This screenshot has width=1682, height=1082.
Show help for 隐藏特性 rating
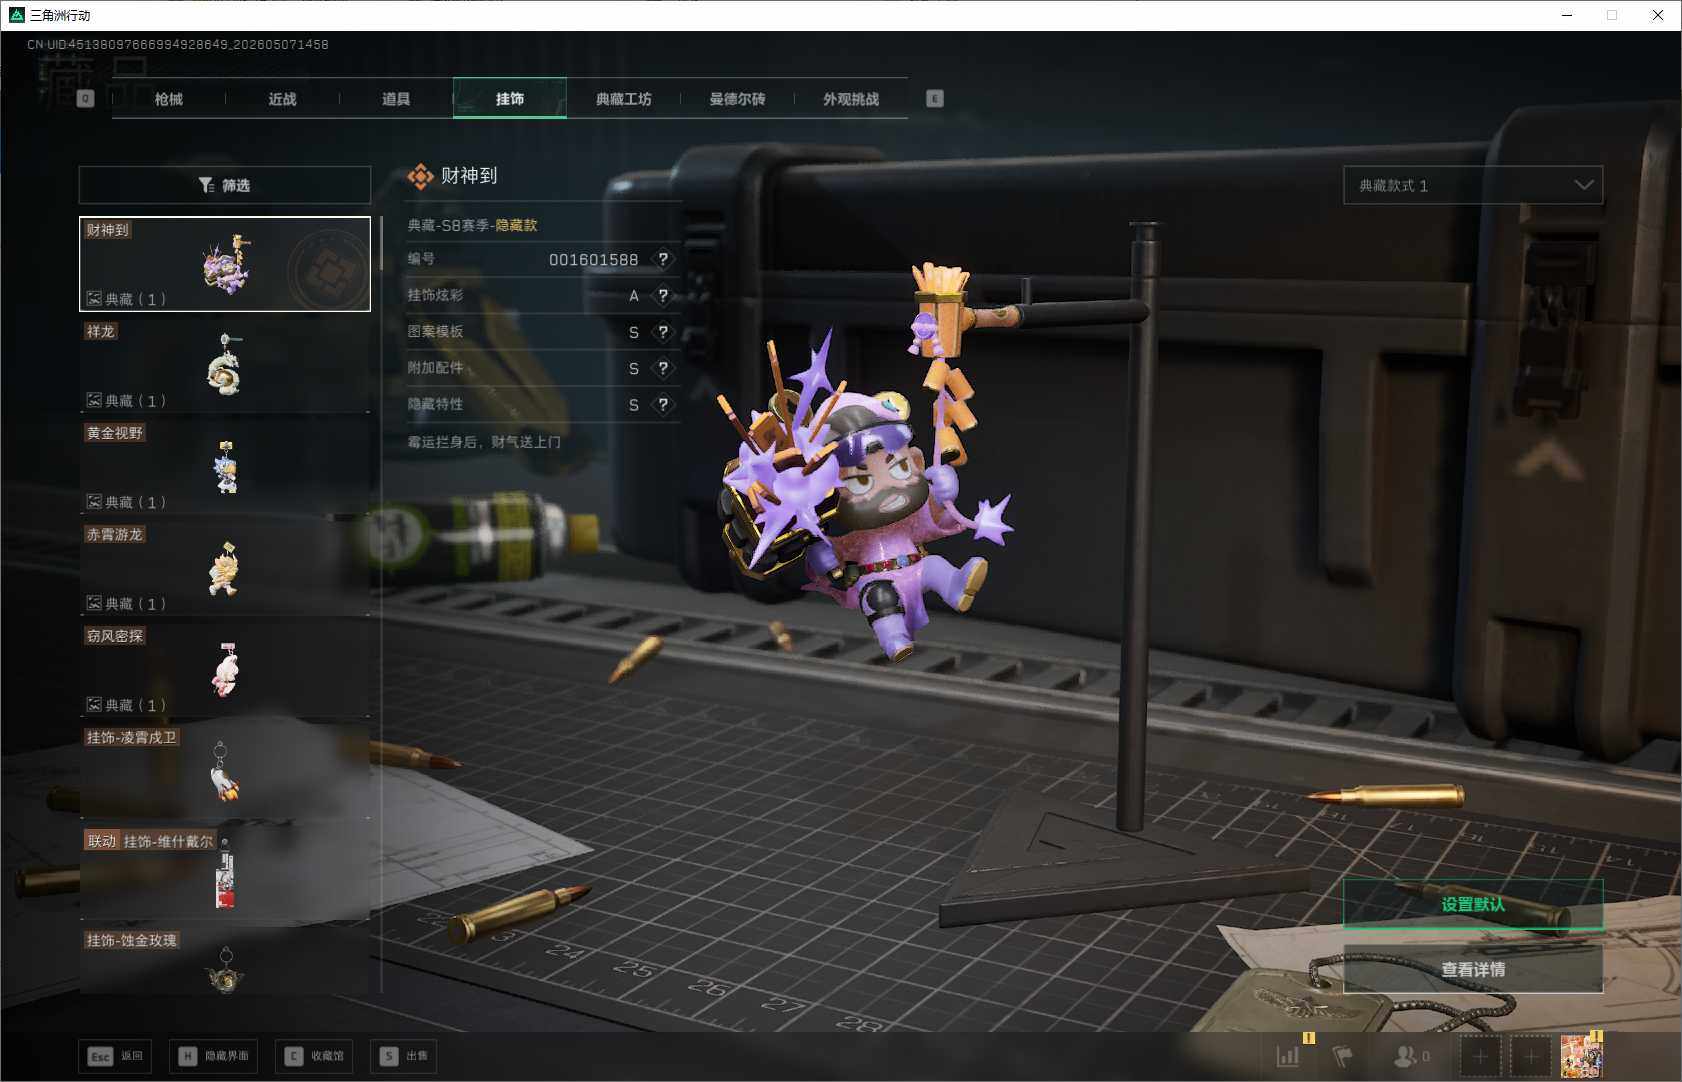[663, 404]
